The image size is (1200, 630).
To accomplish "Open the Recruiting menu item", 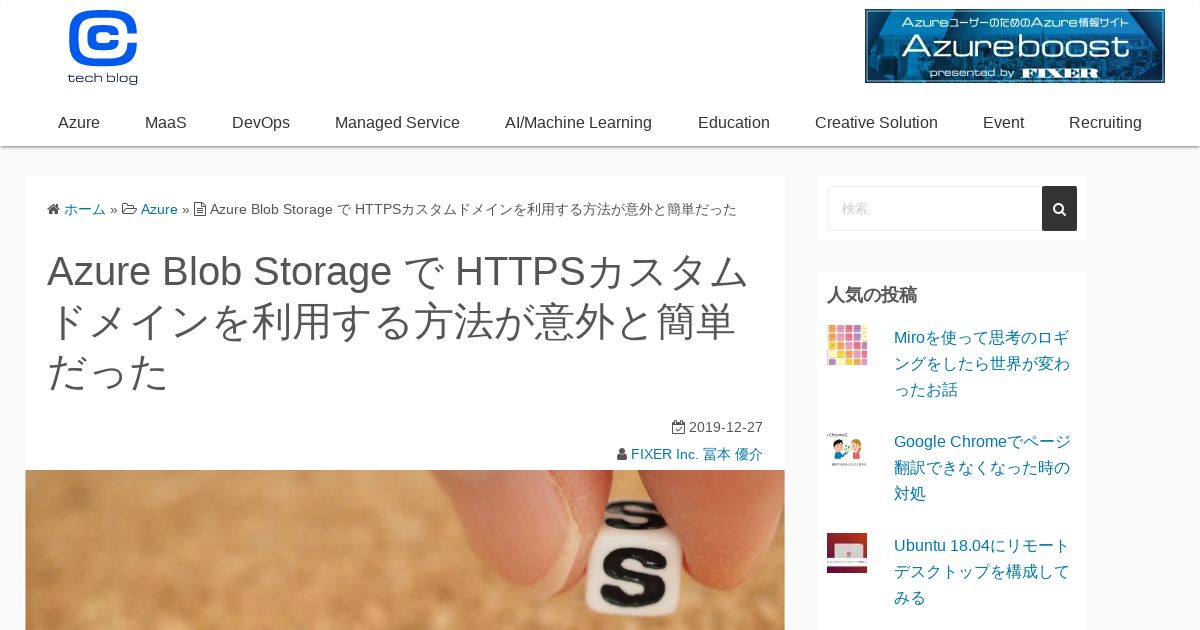I will [x=1105, y=122].
